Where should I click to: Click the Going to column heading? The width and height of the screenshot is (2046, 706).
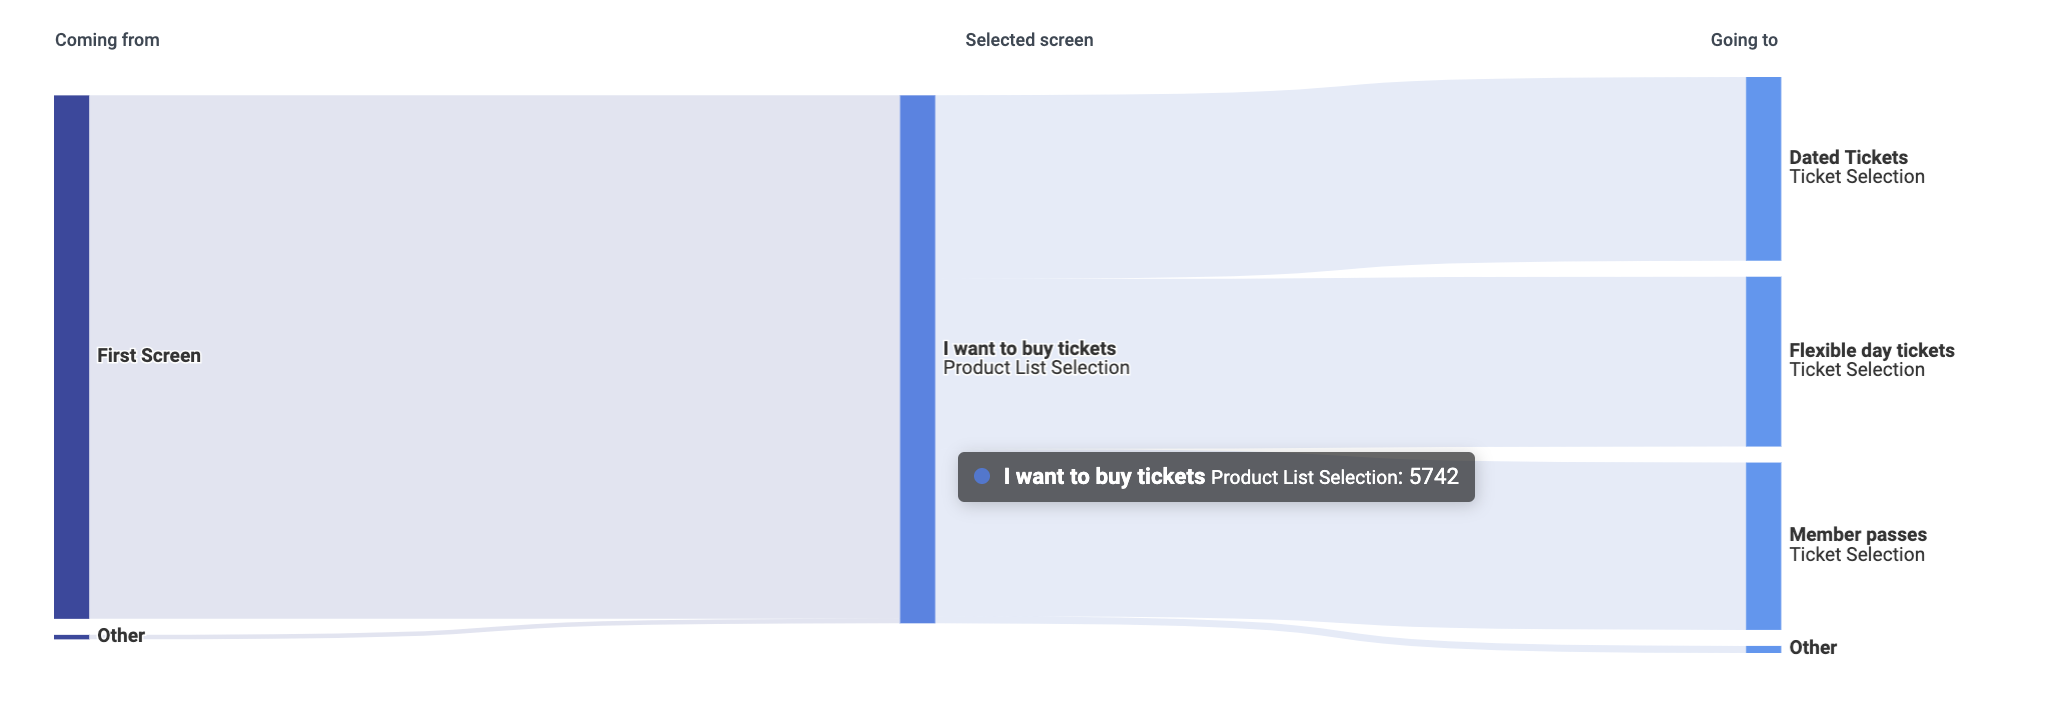click(x=1743, y=40)
